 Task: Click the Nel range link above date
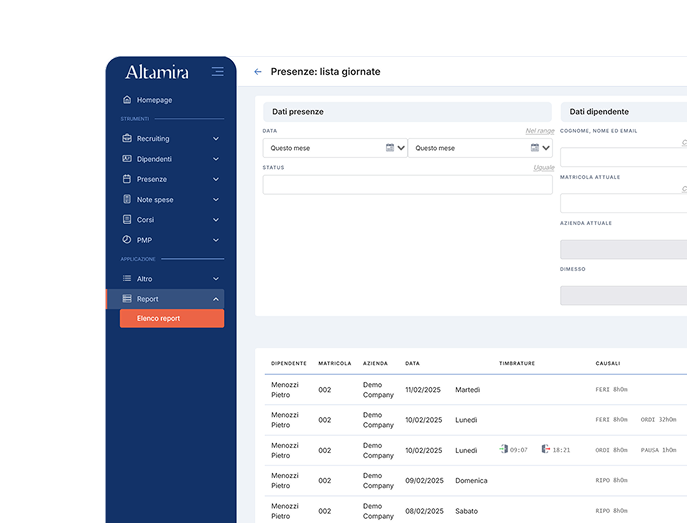[539, 131]
